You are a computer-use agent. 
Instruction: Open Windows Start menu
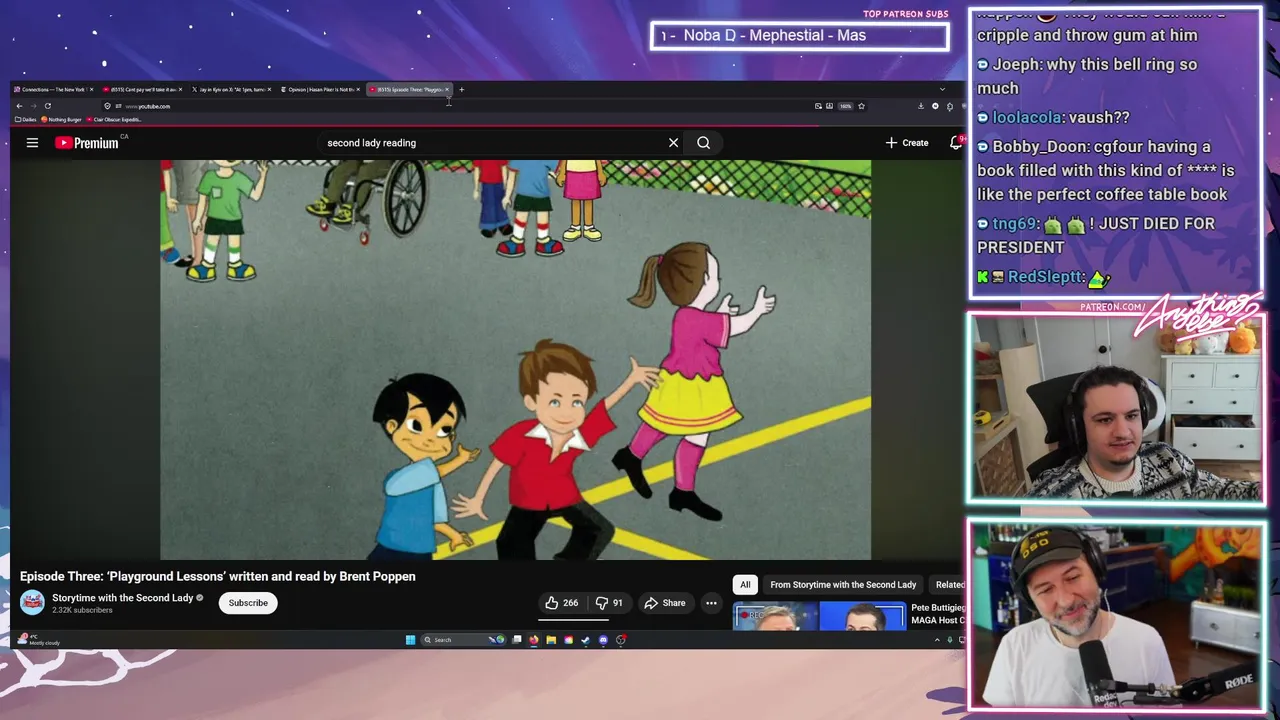[410, 640]
